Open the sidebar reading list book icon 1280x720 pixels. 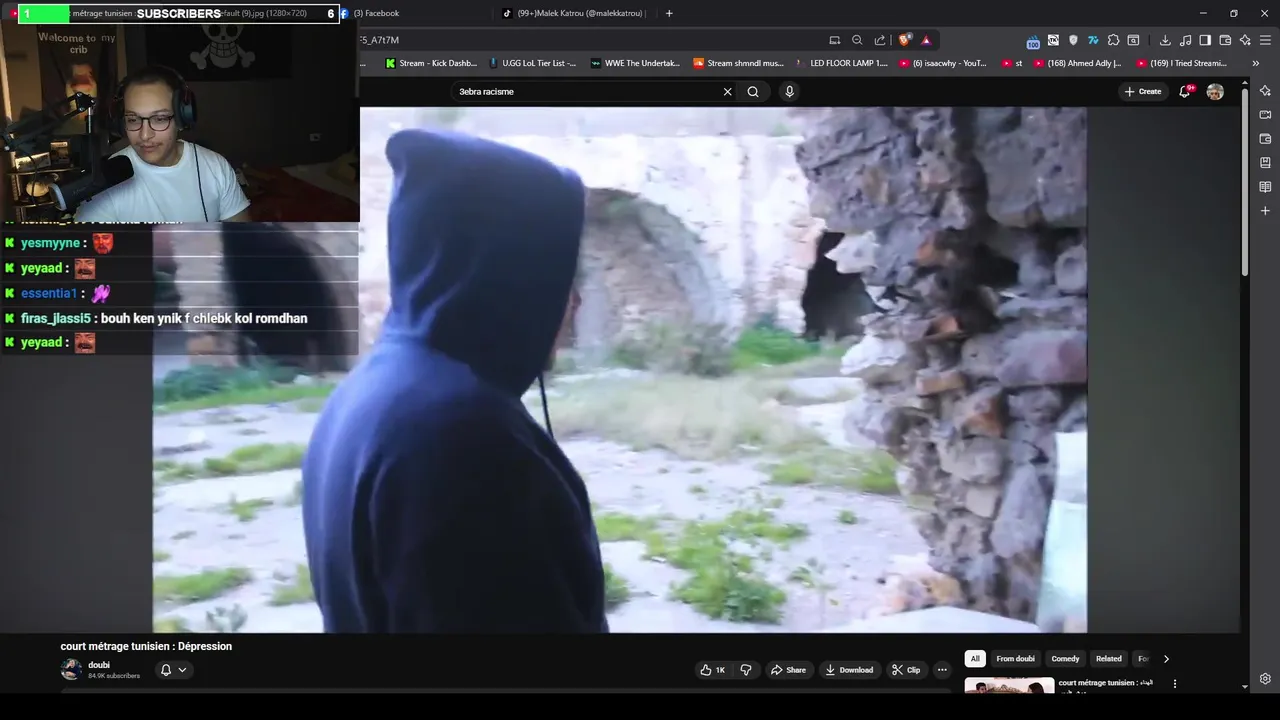point(1265,187)
